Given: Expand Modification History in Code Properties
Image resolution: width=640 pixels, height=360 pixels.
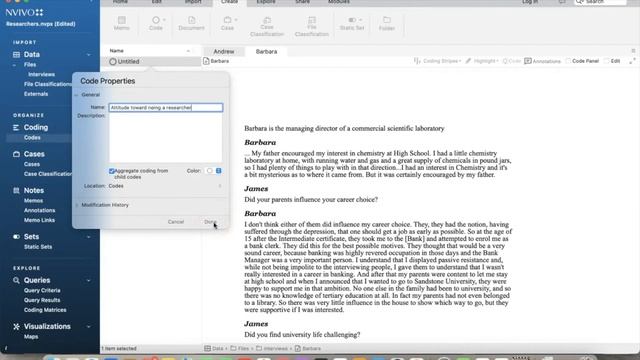Looking at the screenshot, I should [77, 205].
